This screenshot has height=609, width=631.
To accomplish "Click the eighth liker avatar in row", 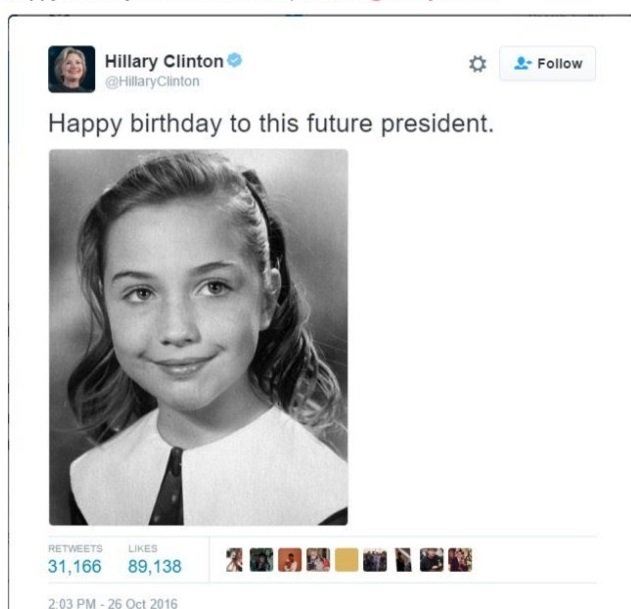I will pyautogui.click(x=431, y=560).
